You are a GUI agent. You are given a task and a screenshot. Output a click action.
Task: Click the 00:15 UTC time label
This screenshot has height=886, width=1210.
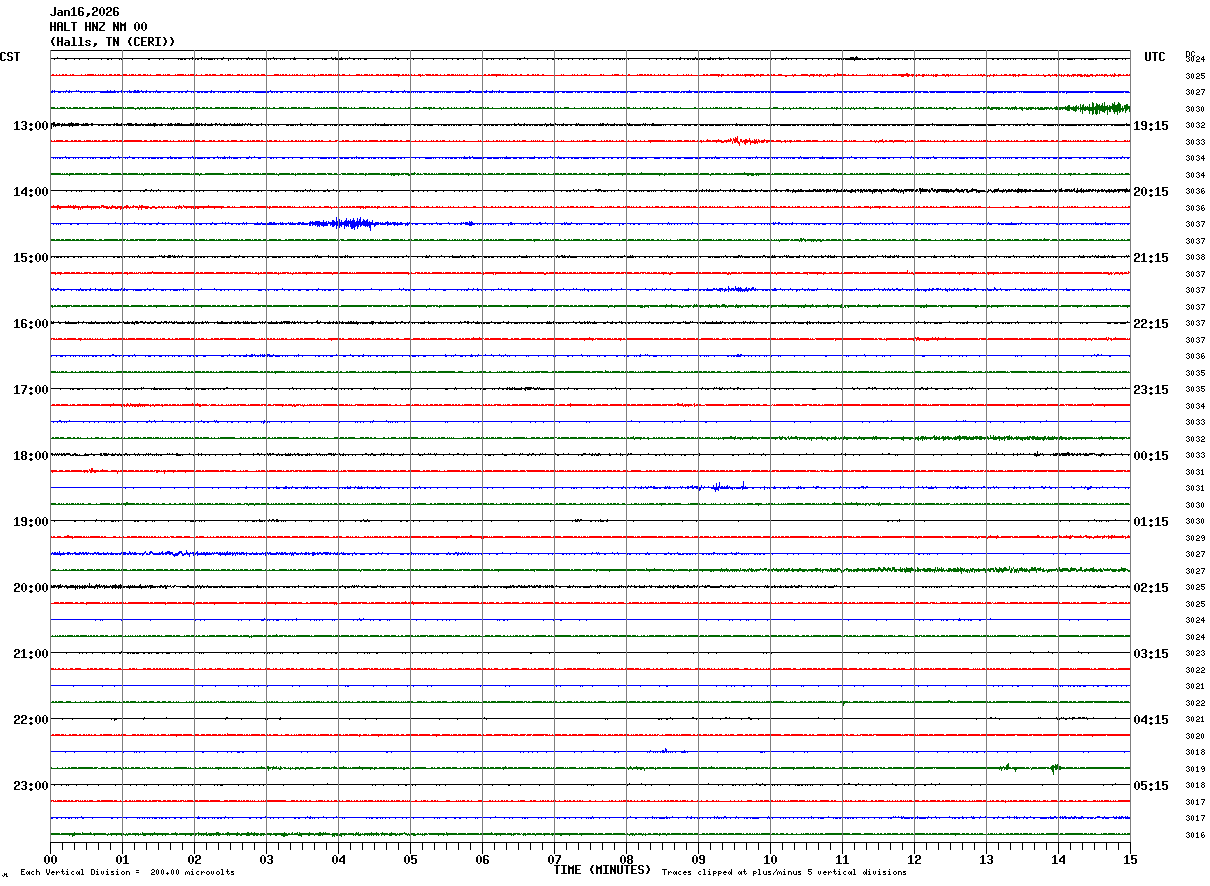(x=1151, y=456)
